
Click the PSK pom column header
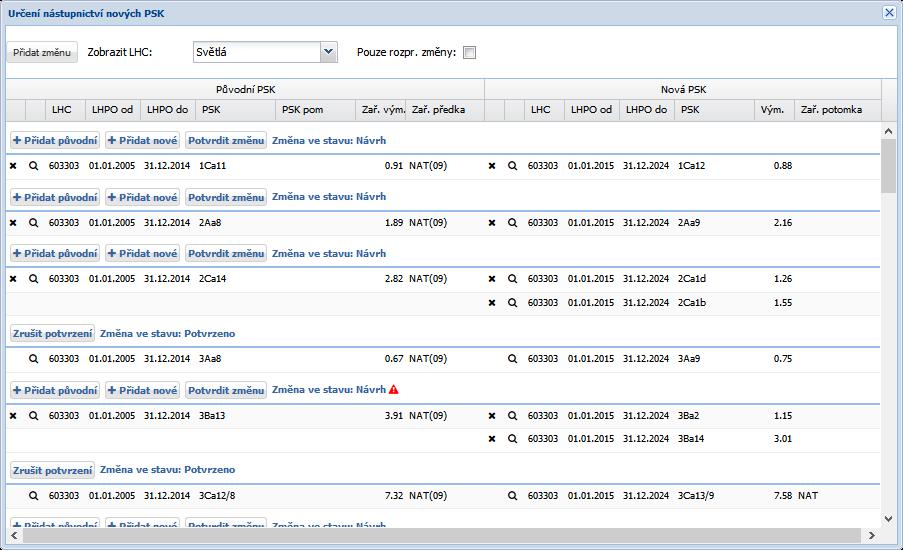(316, 110)
